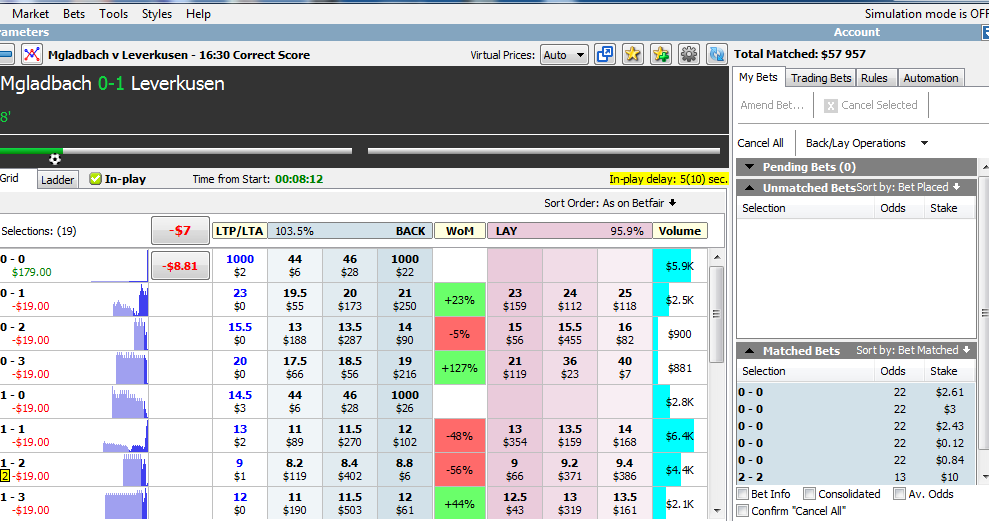Switch to the Ladder tab
This screenshot has height=521, width=989.
pos(57,180)
